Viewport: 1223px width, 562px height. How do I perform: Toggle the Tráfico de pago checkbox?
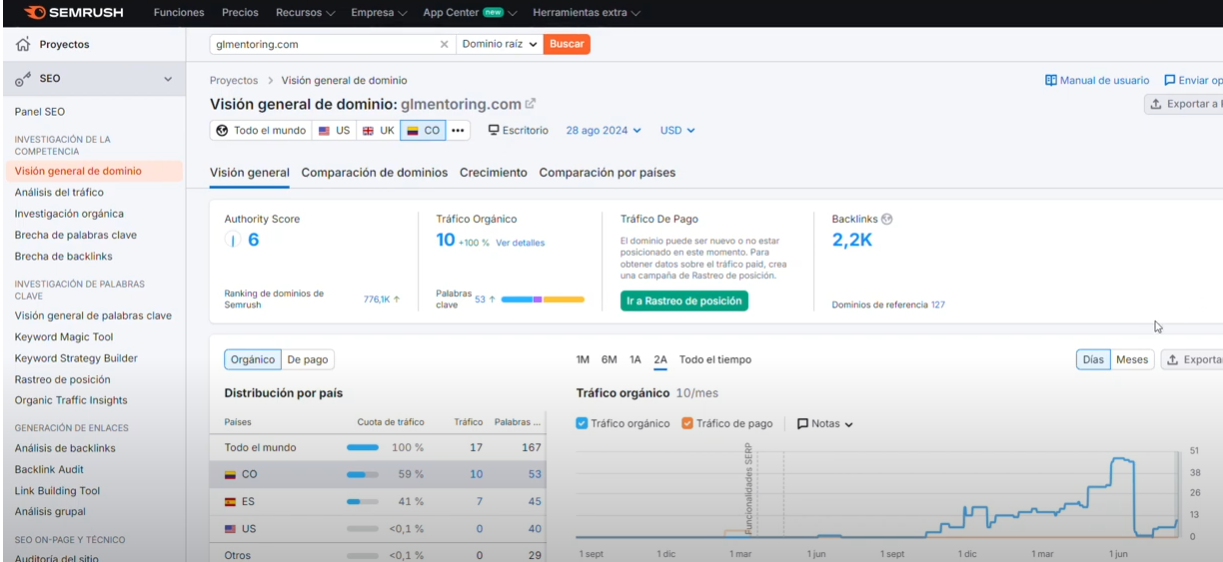(687, 423)
